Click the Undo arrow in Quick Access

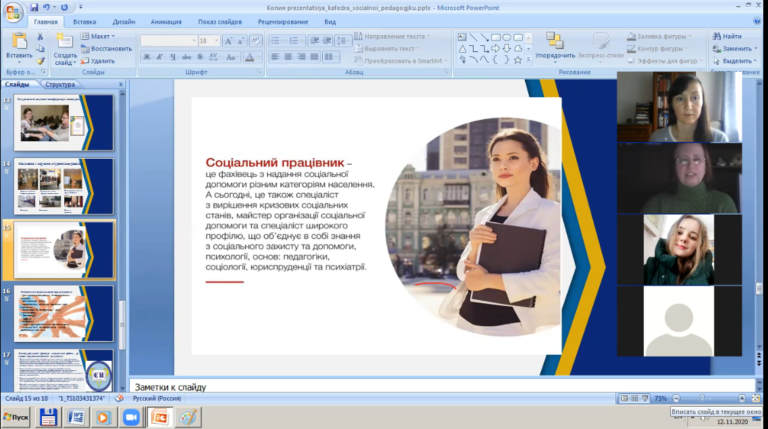pyautogui.click(x=47, y=7)
